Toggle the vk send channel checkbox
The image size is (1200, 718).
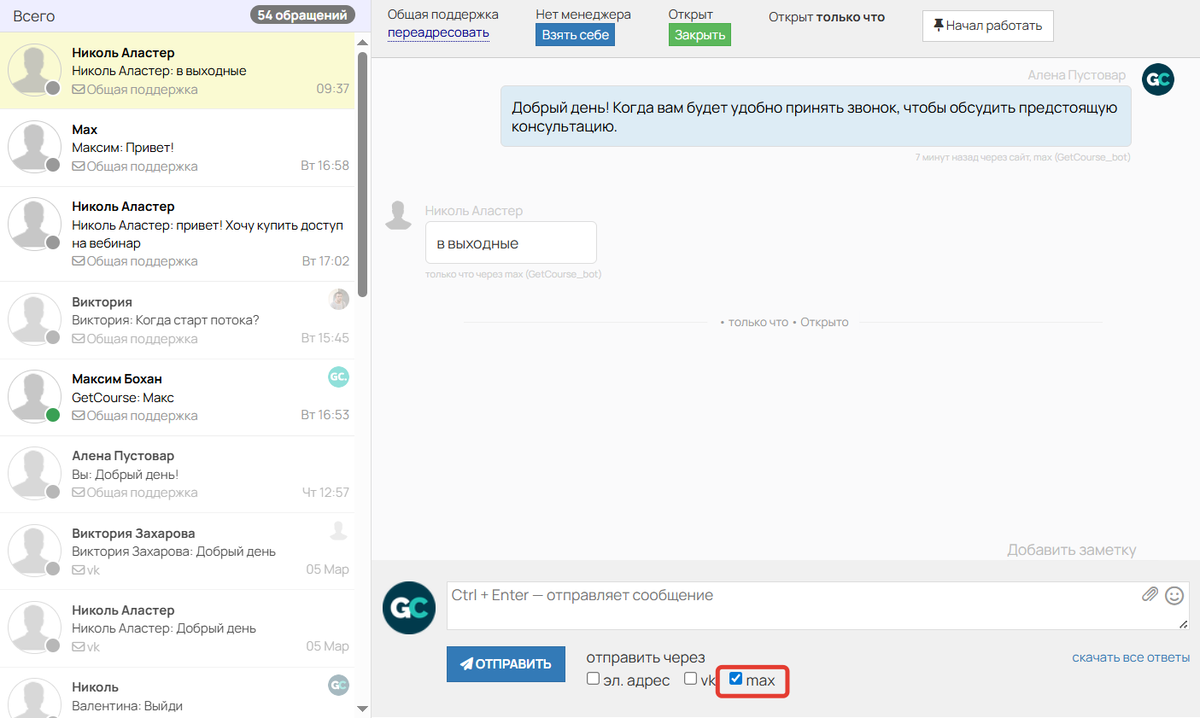click(691, 679)
